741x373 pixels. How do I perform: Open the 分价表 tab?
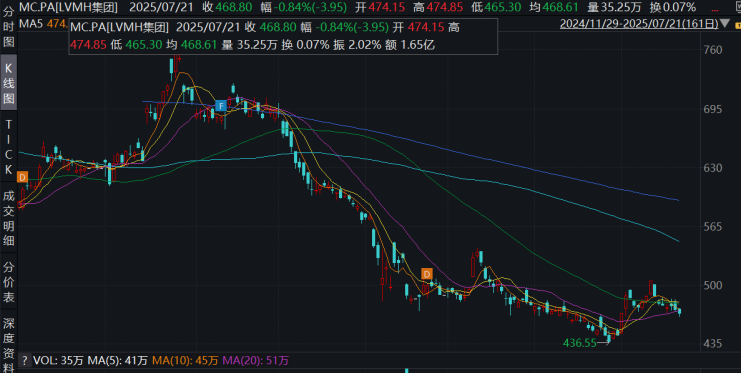point(9,282)
